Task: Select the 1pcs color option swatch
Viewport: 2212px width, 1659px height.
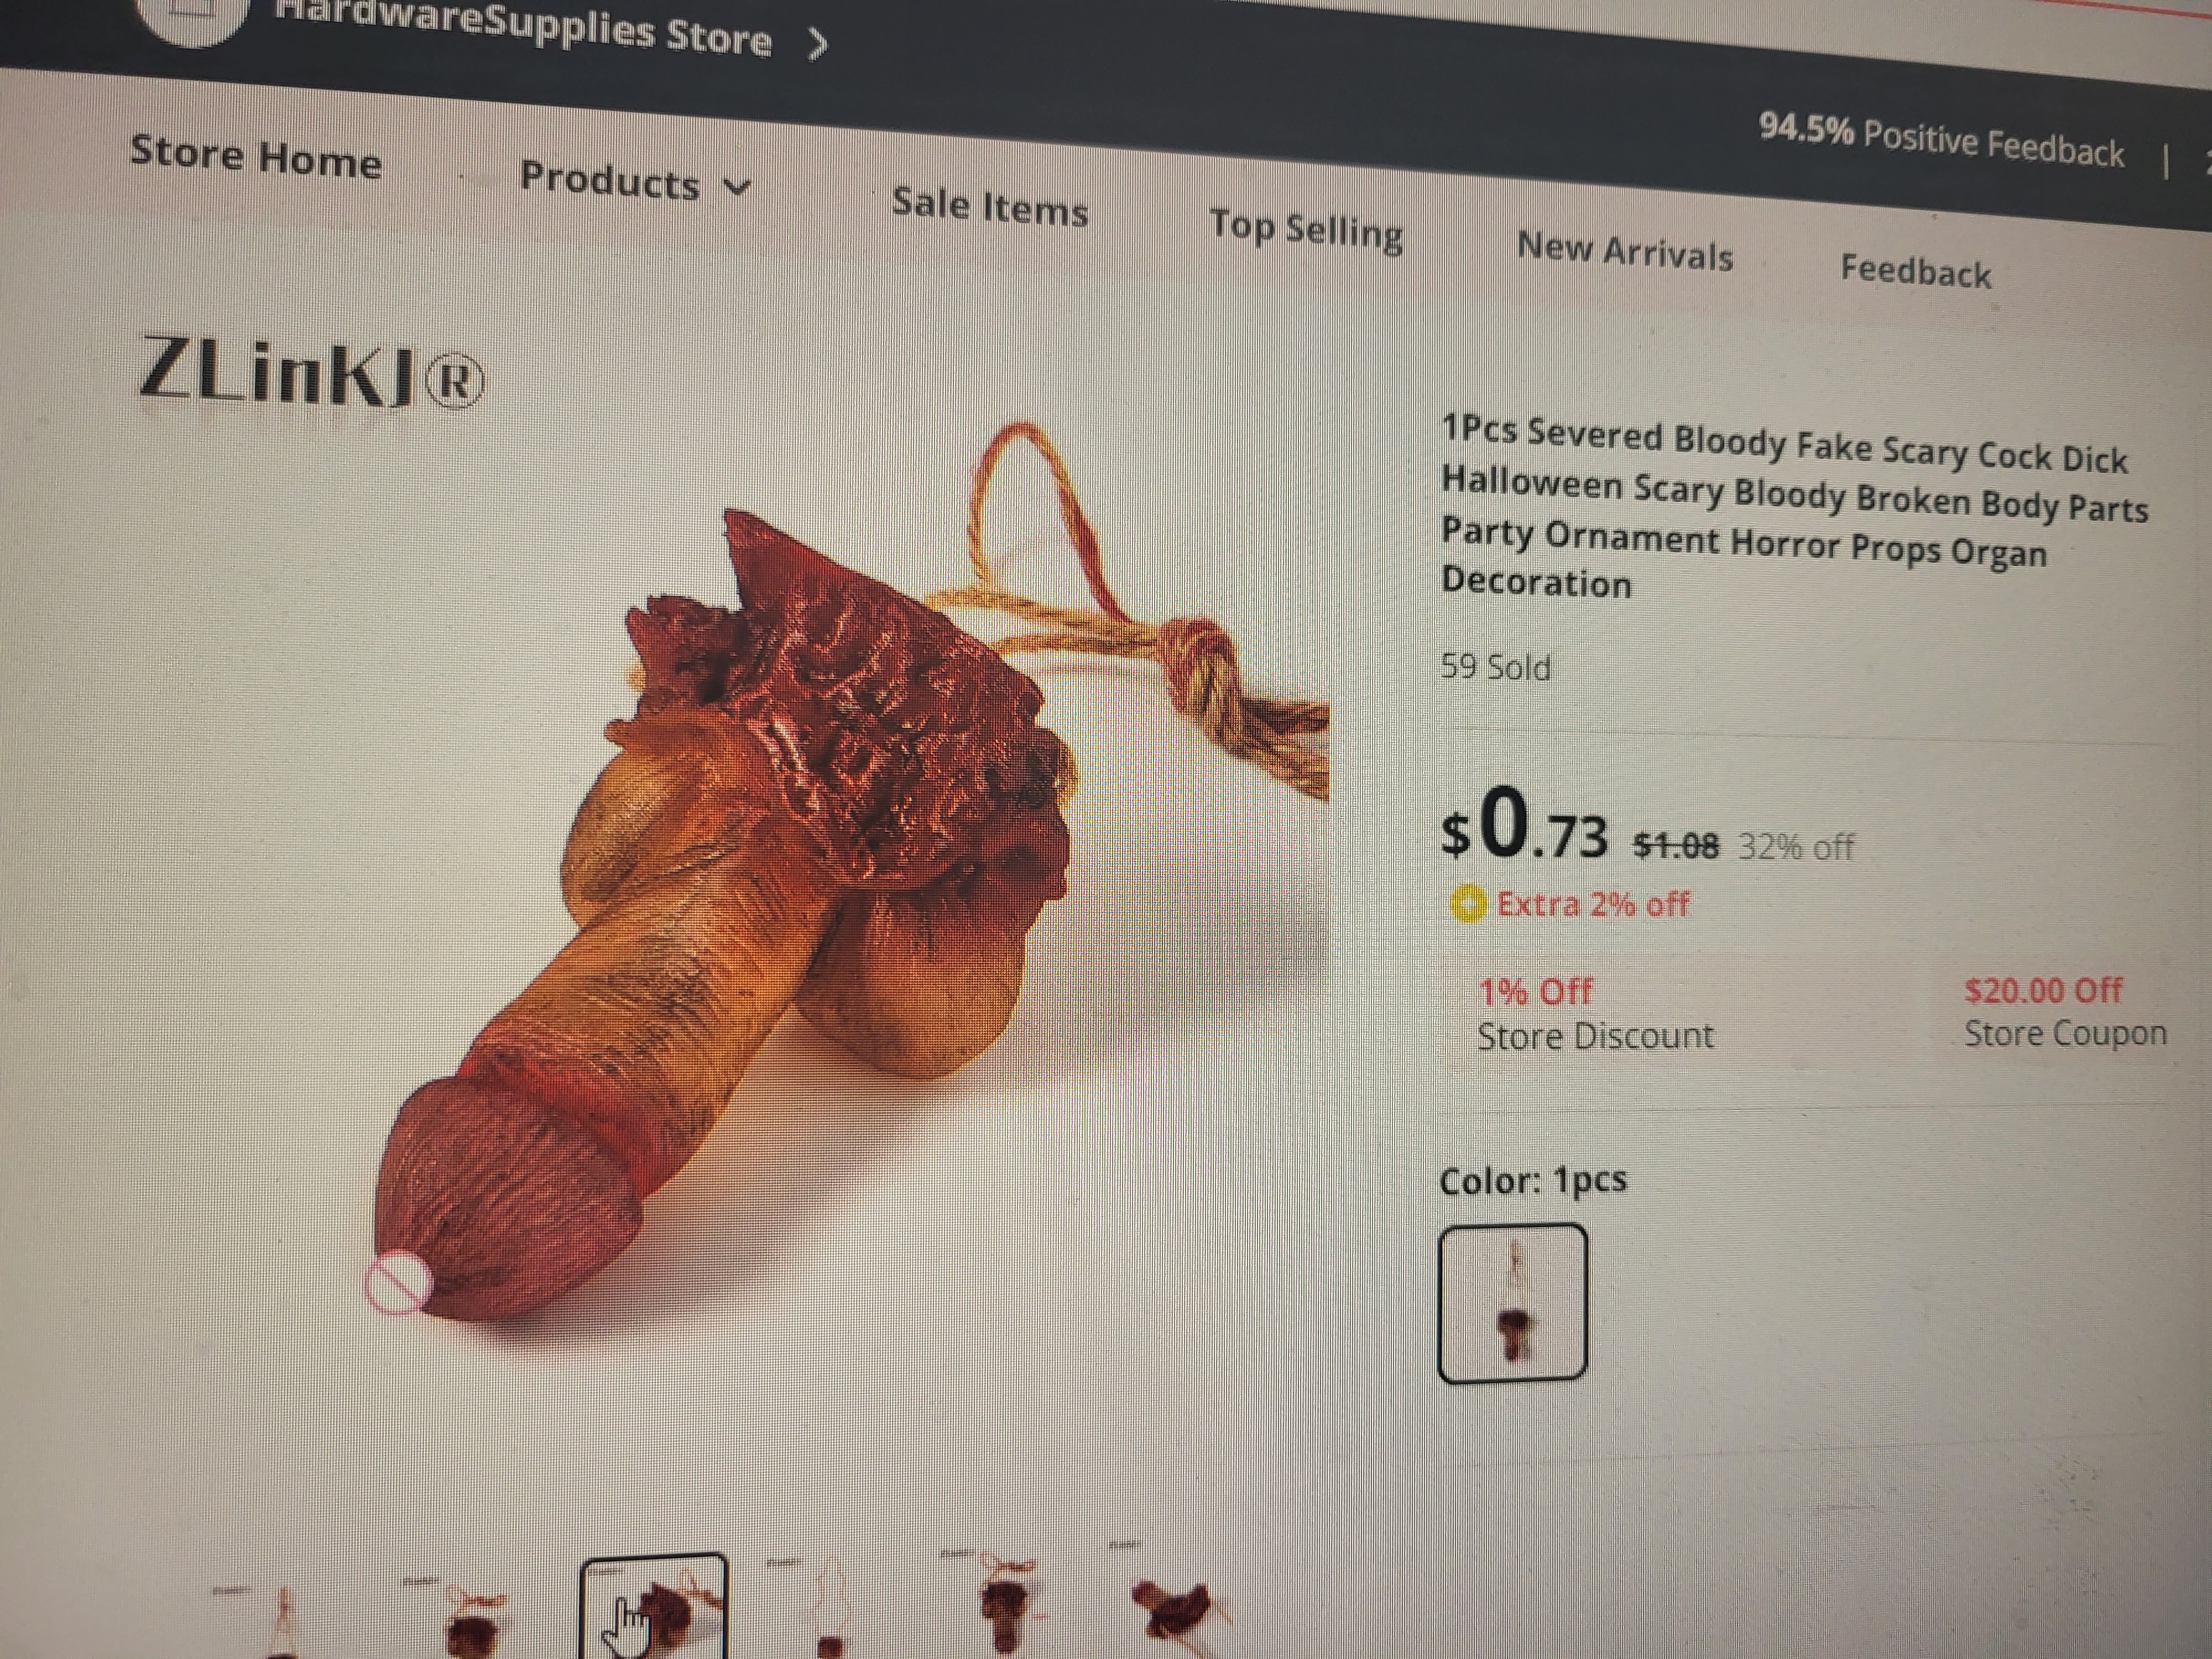Action: point(1512,1304)
